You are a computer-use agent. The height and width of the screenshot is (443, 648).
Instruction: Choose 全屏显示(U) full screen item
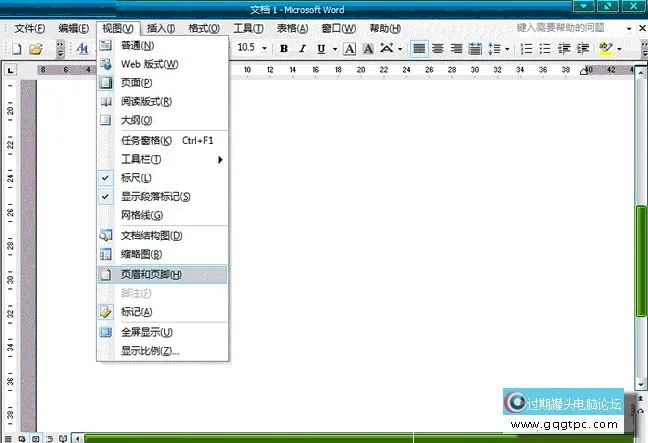tap(163, 332)
